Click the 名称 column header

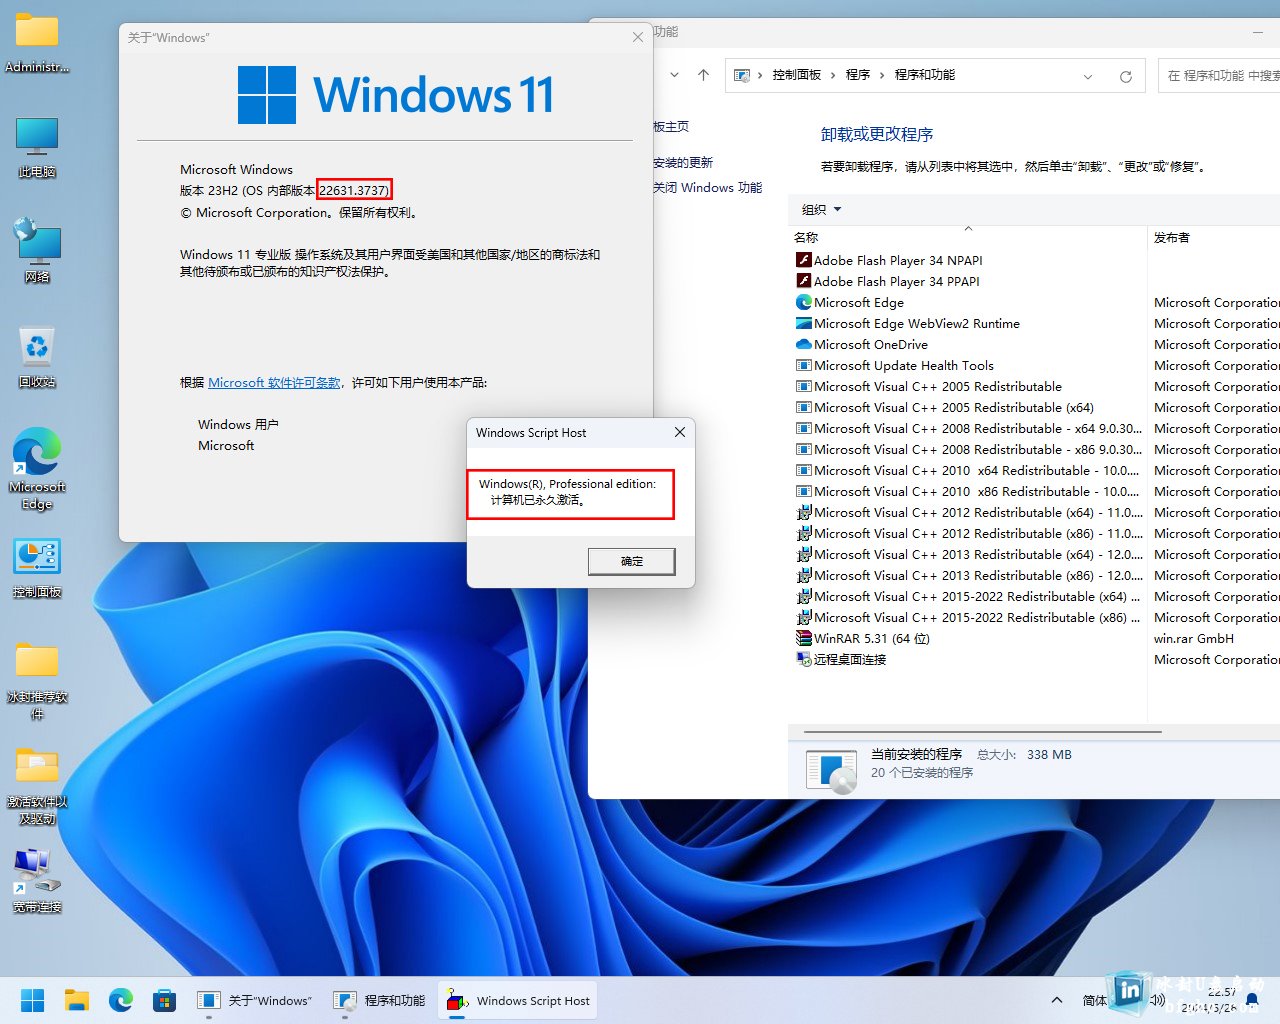point(967,238)
